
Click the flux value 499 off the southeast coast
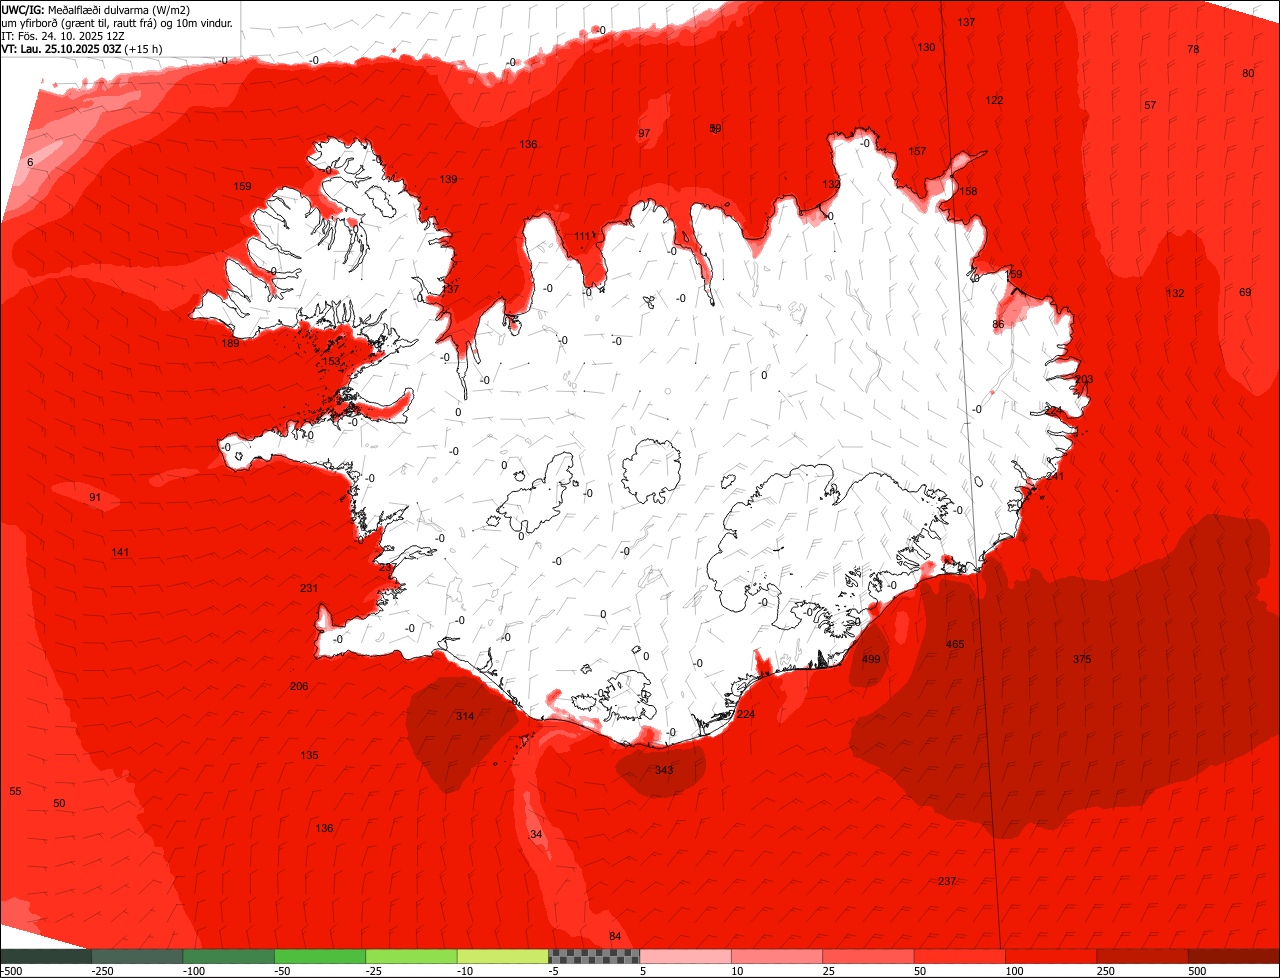click(871, 659)
